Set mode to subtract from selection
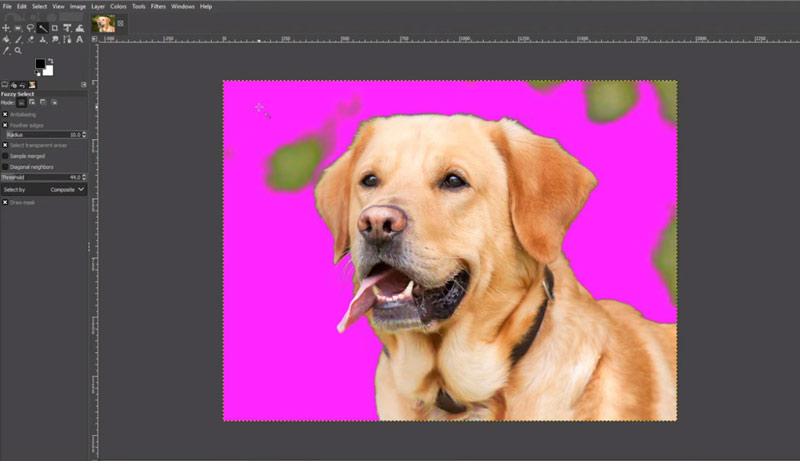The image size is (800, 461). pyautogui.click(x=43, y=102)
